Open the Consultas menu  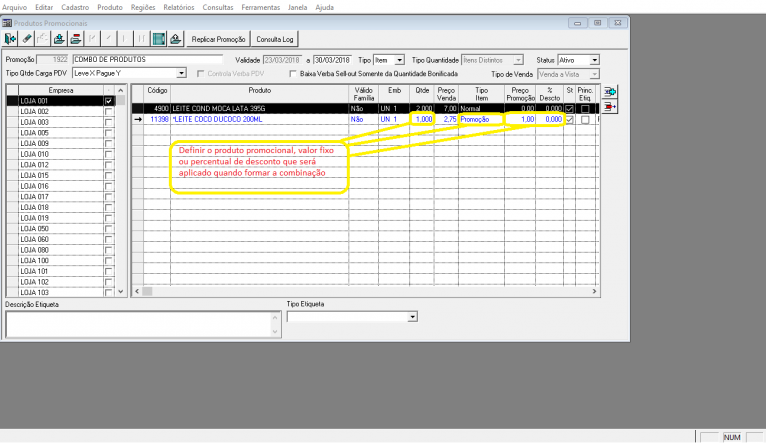pyautogui.click(x=218, y=7)
